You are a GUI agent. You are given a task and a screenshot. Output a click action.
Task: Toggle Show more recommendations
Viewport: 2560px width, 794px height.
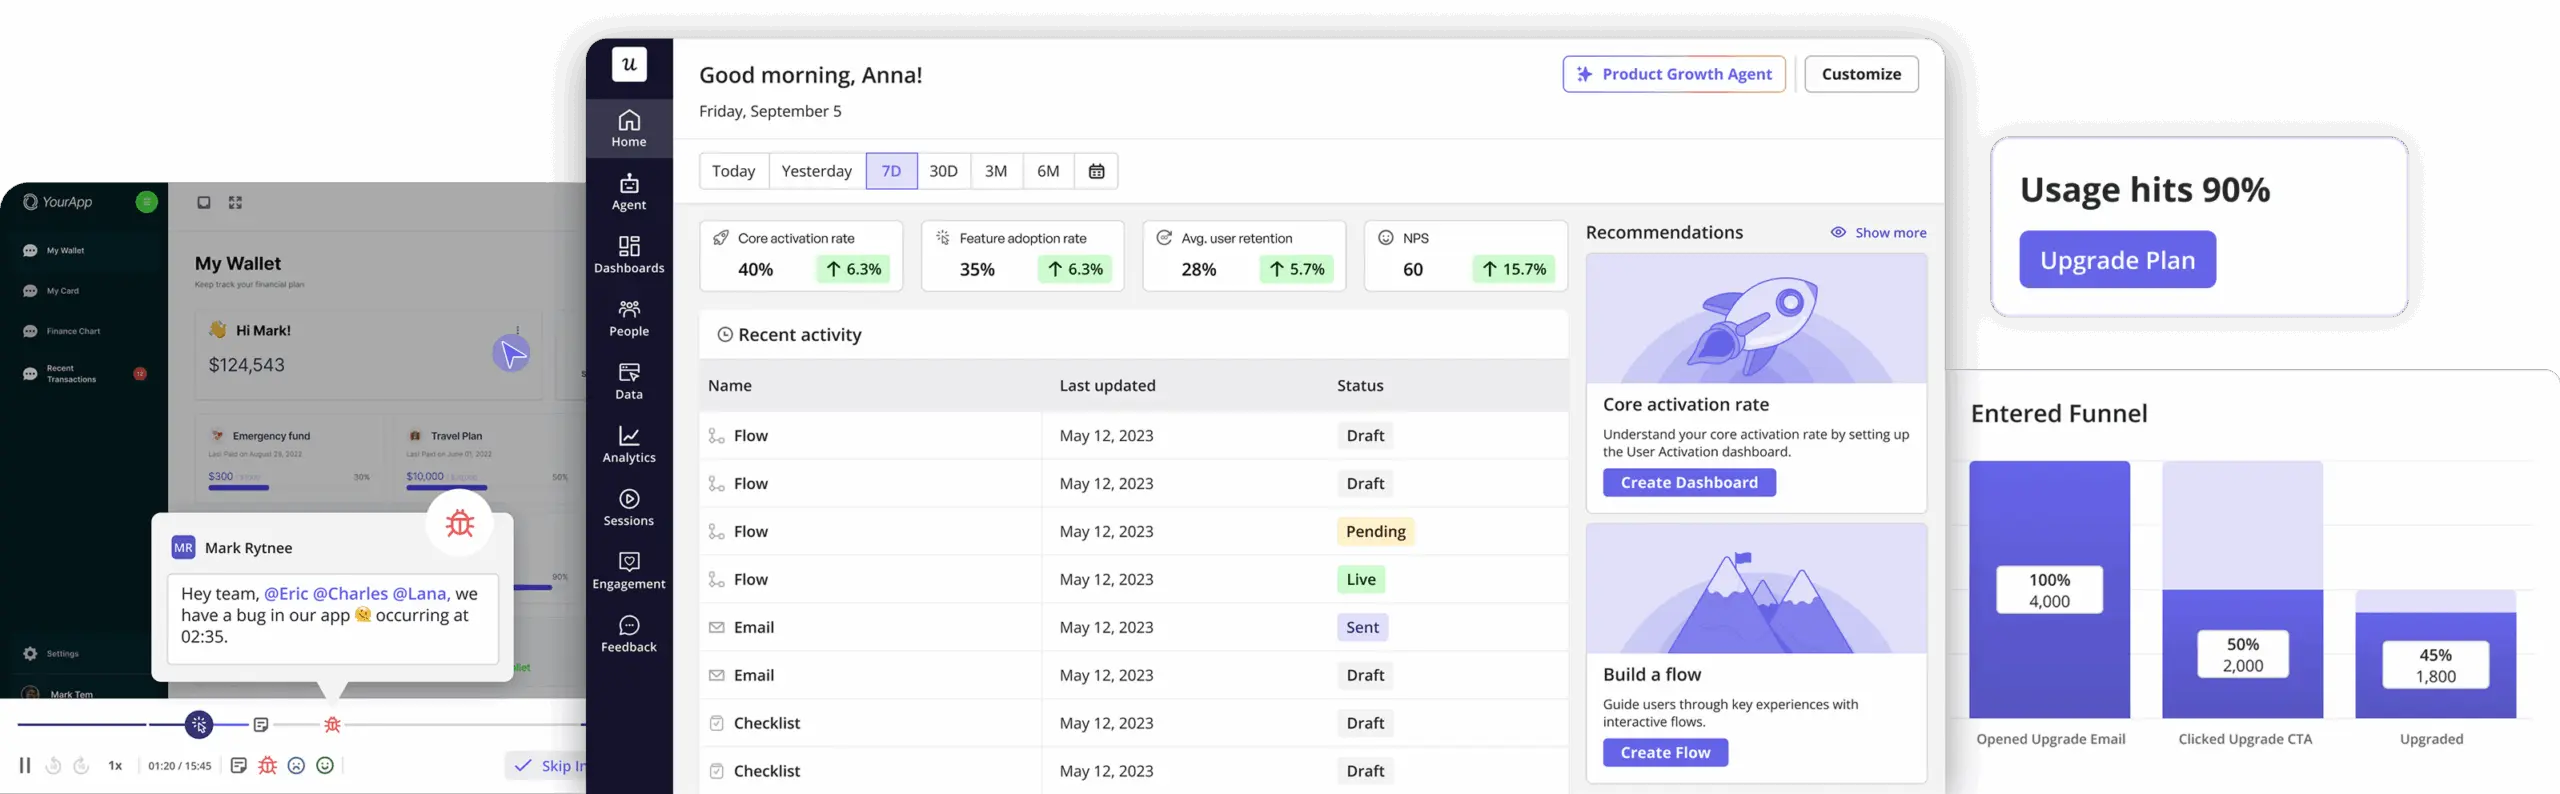point(1878,233)
